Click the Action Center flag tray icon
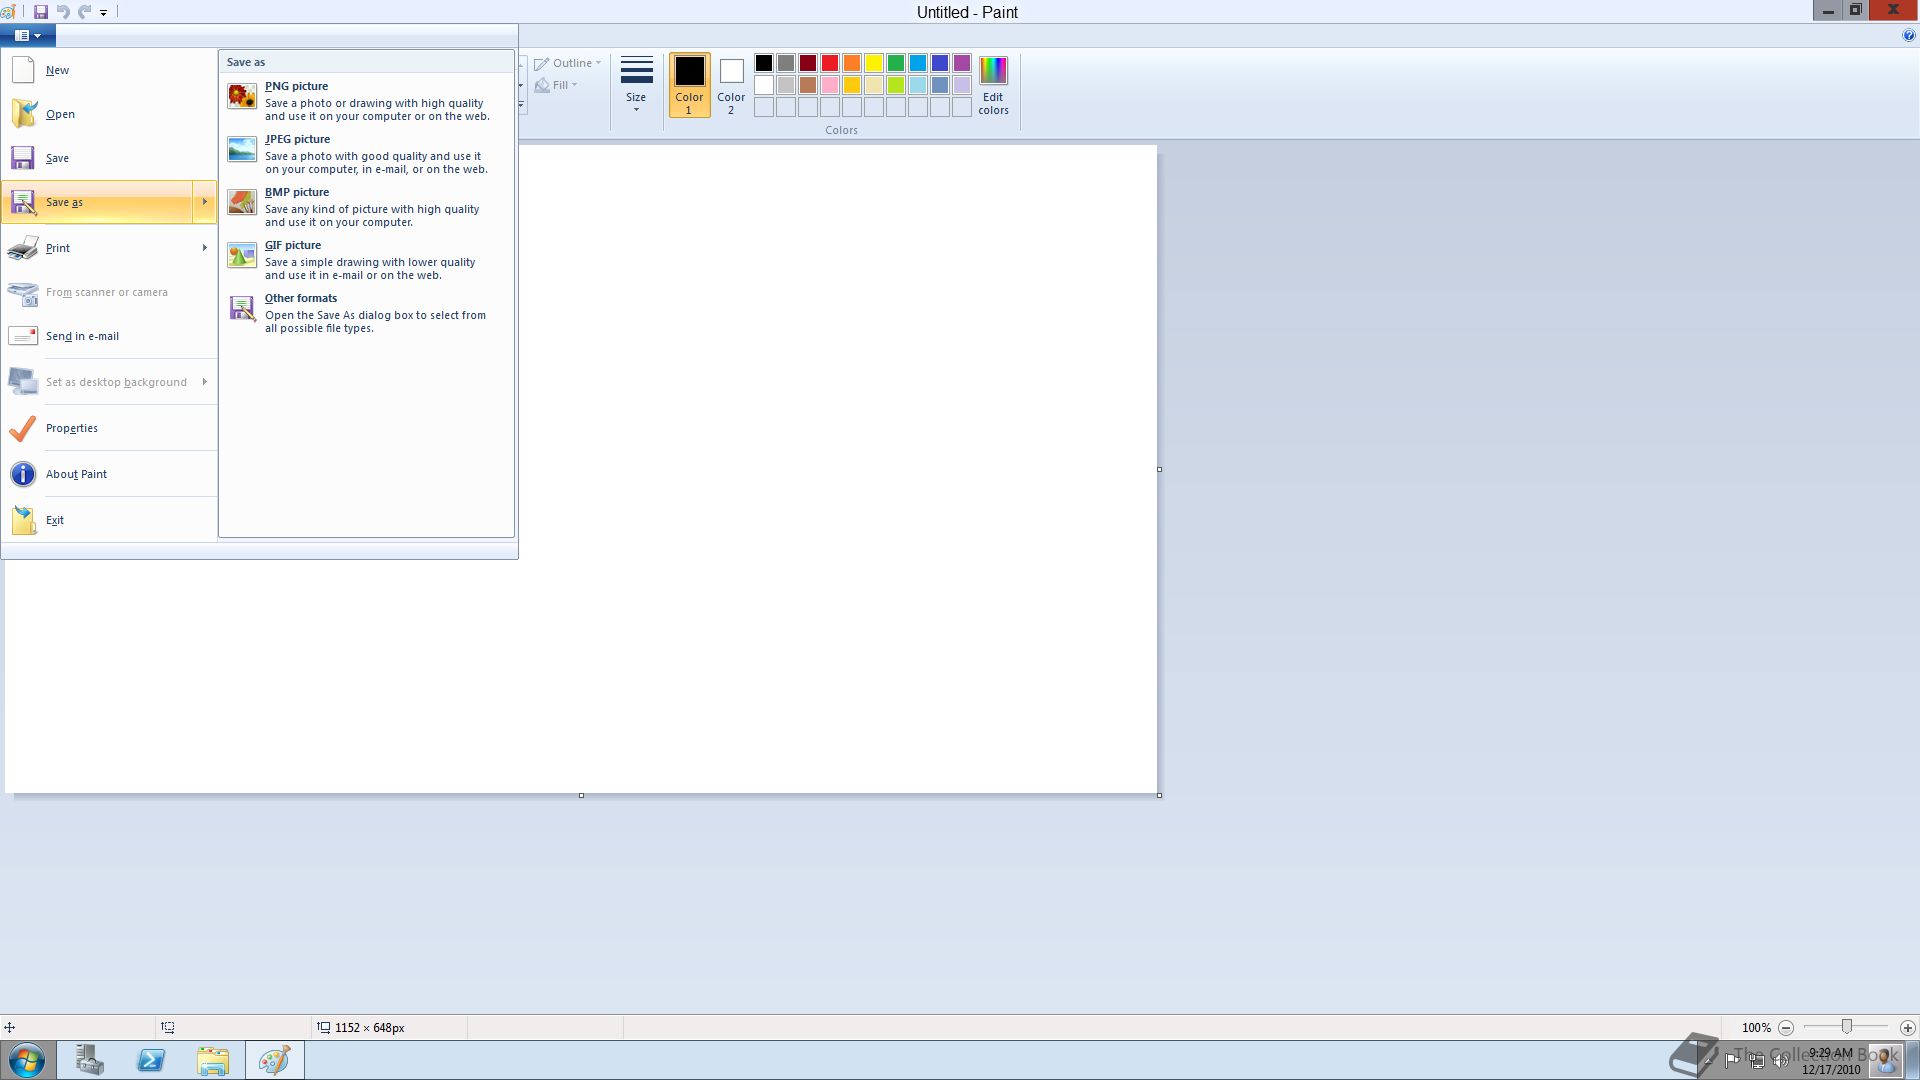 coord(1733,1061)
